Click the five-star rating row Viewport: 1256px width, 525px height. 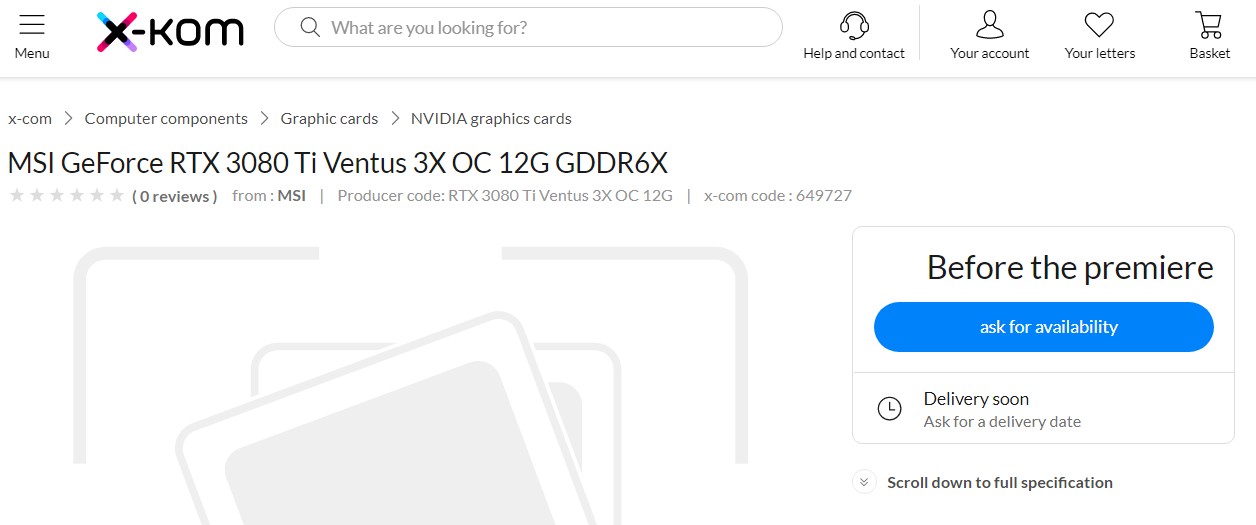[x=66, y=195]
